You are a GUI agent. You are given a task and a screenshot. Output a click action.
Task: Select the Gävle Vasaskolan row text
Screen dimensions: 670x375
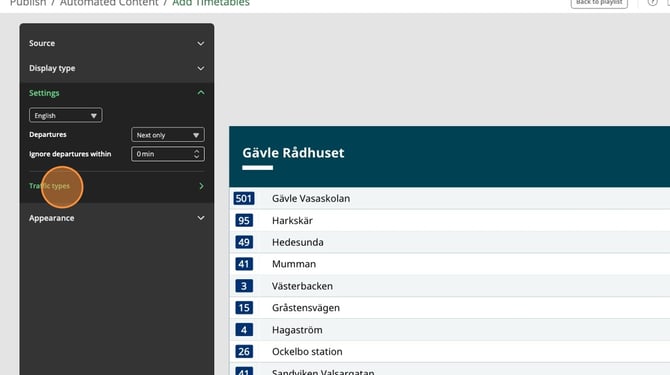point(311,199)
